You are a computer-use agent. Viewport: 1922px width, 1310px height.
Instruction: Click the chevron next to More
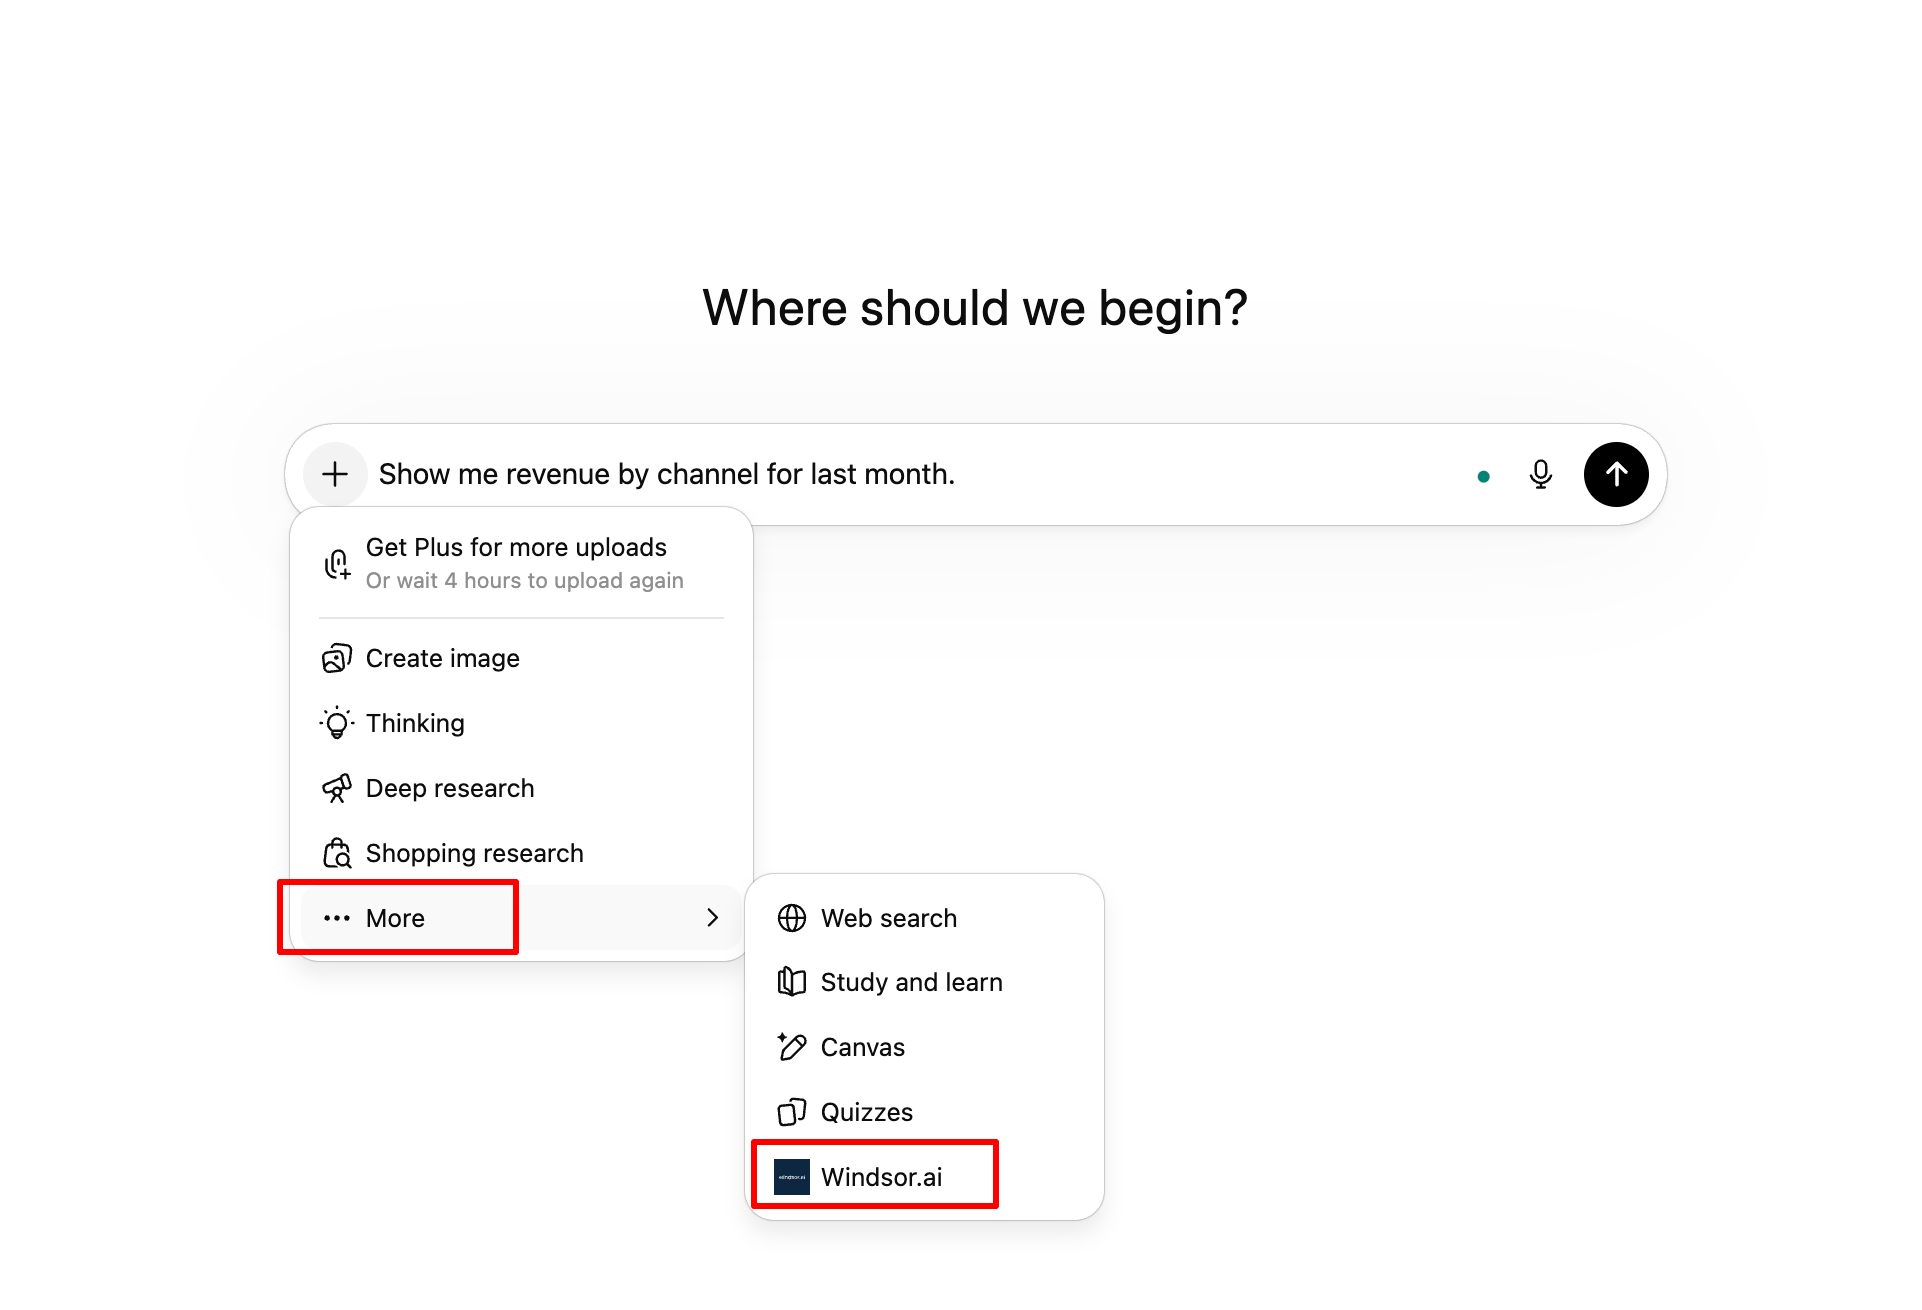(712, 917)
